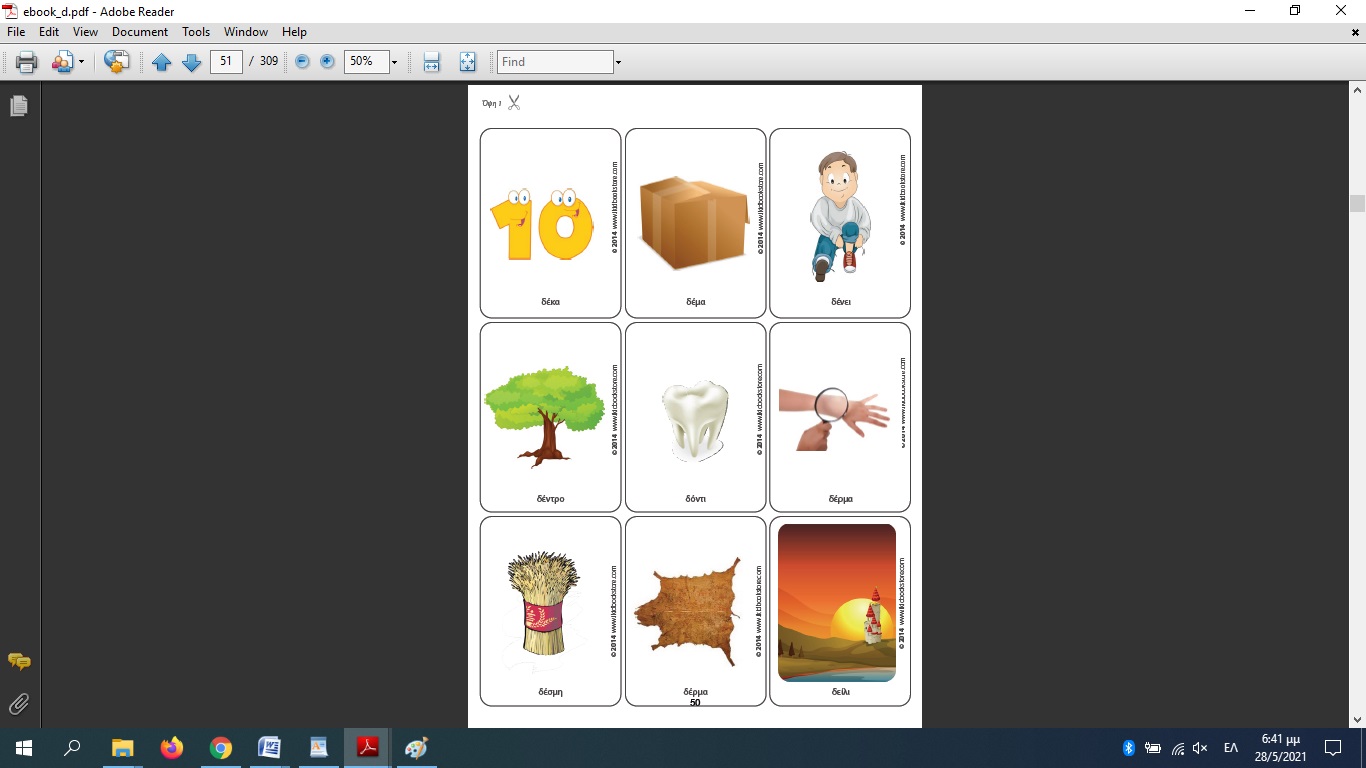Click the vertical scrollbar thumb
Screen dimensions: 1366x768
pyautogui.click(x=1357, y=203)
